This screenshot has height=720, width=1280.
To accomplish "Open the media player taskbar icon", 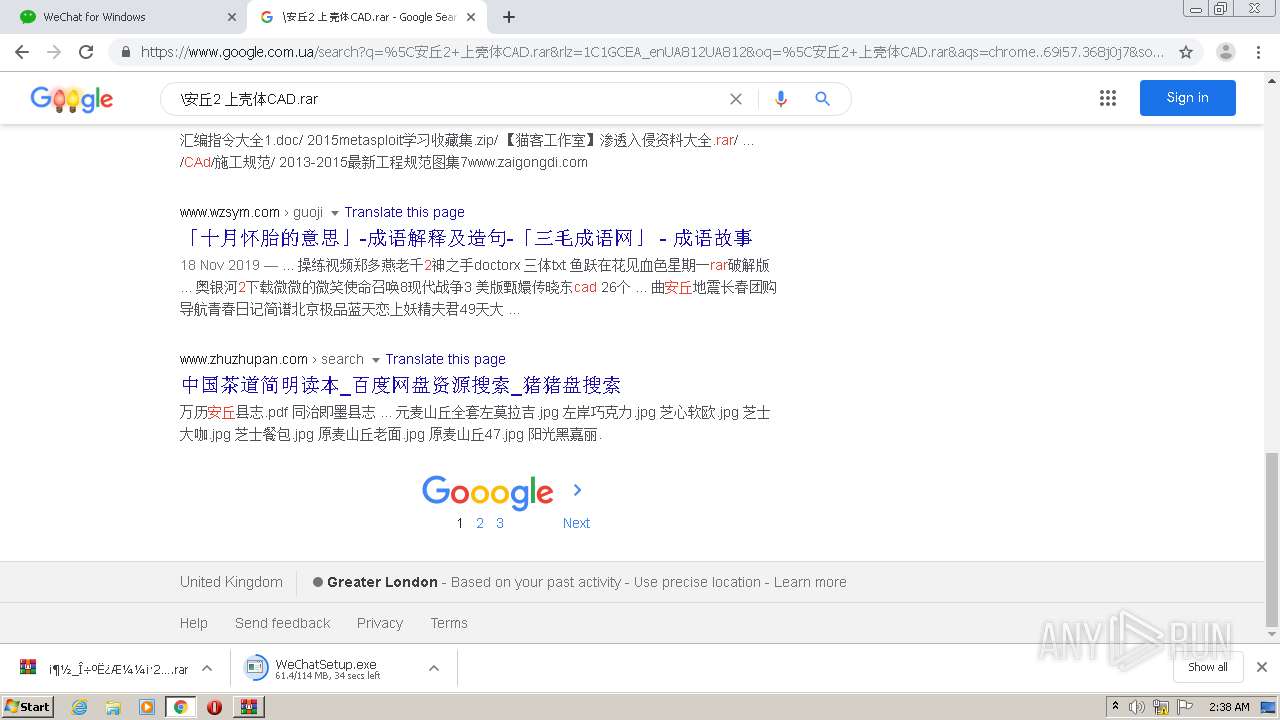I will (147, 707).
